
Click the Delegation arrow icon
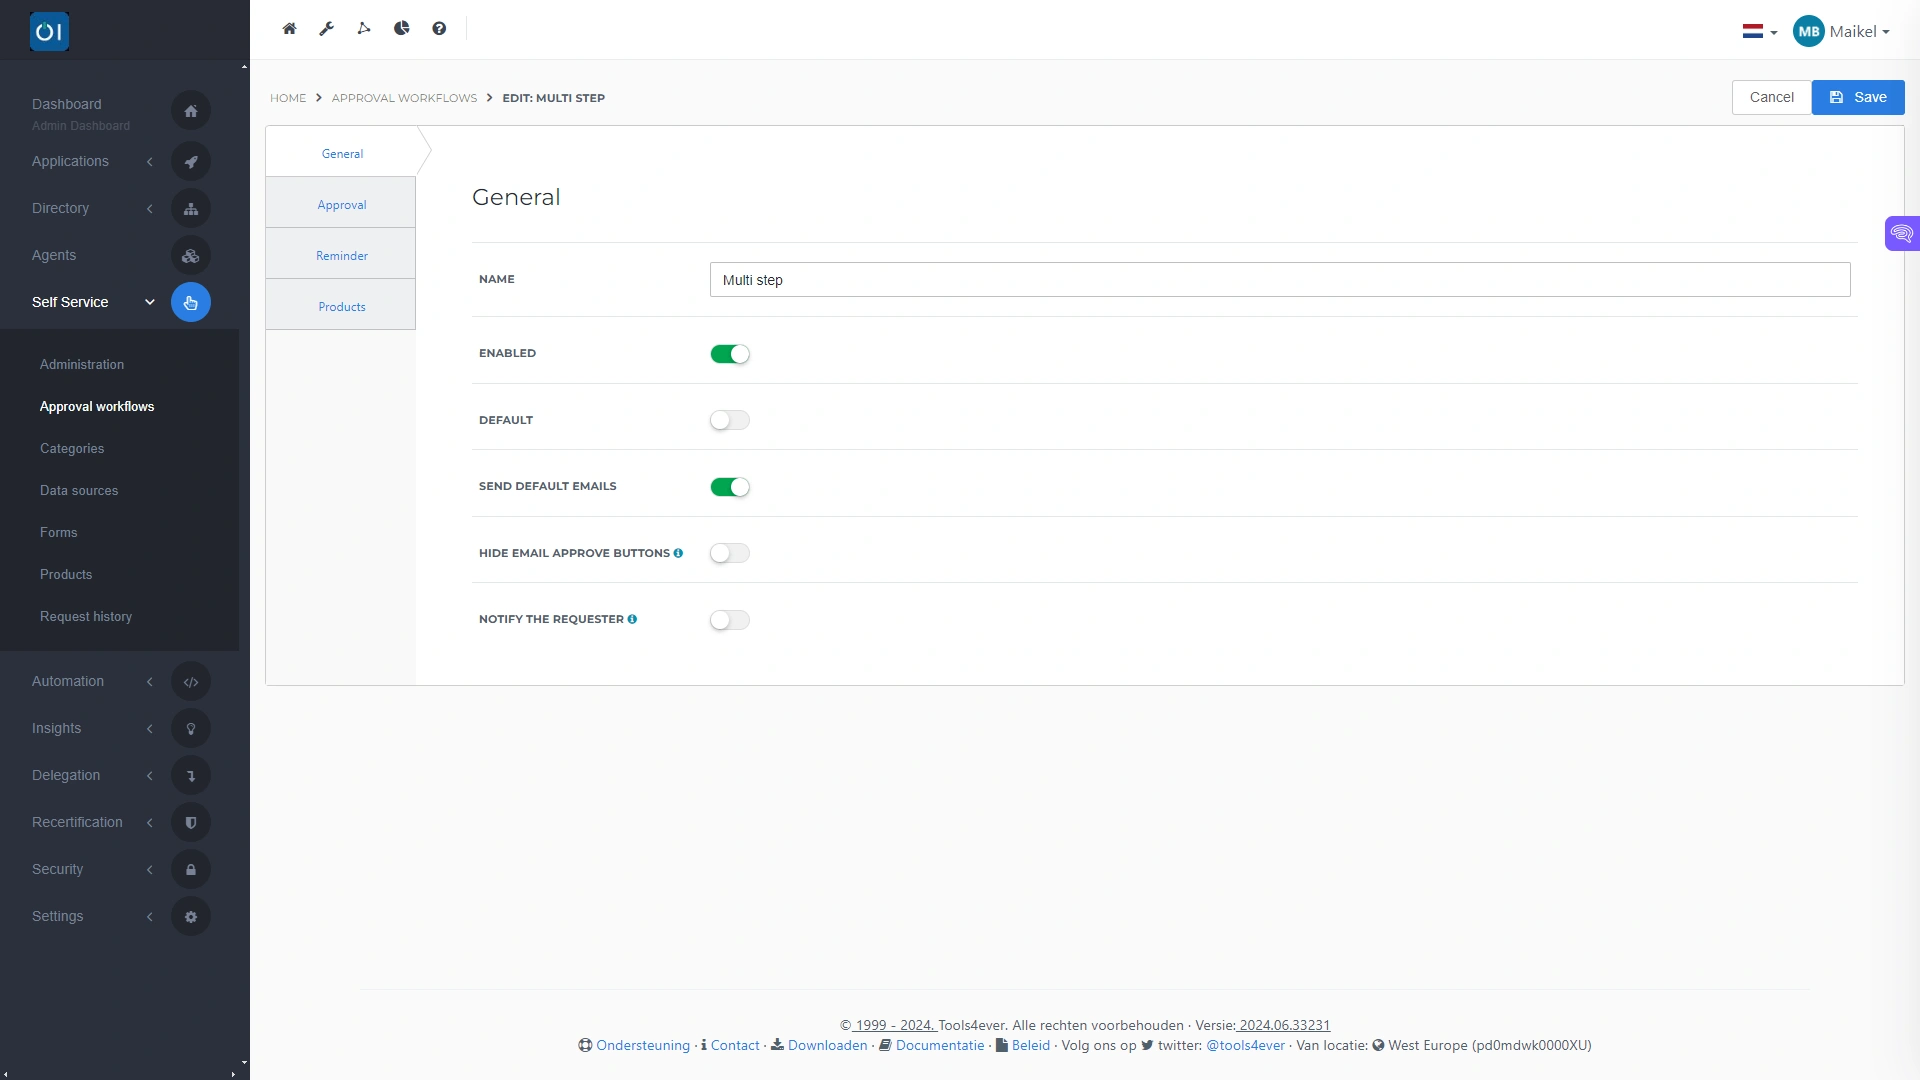[x=191, y=776]
